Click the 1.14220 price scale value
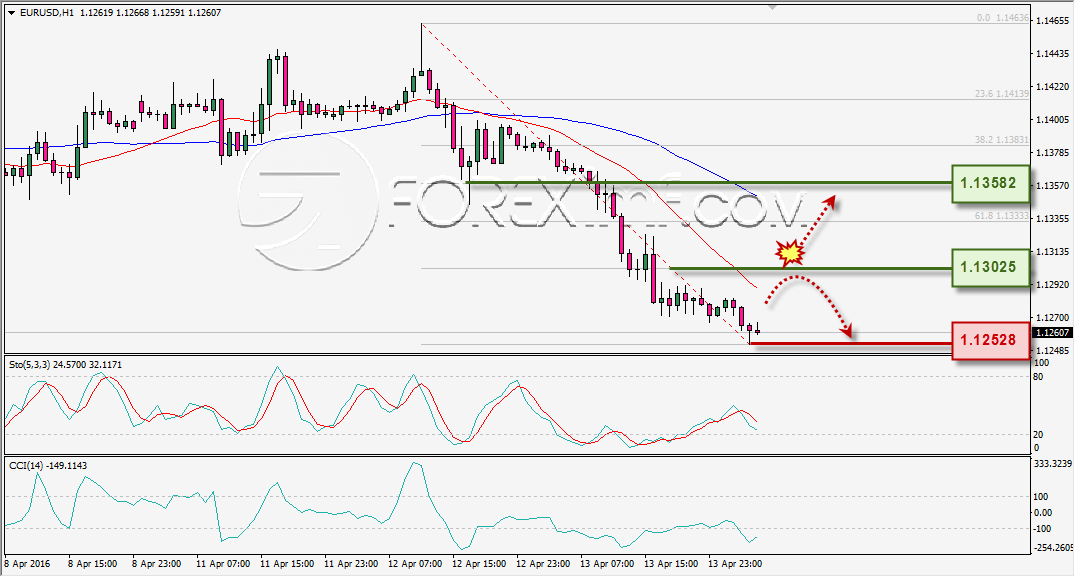 coord(1052,86)
